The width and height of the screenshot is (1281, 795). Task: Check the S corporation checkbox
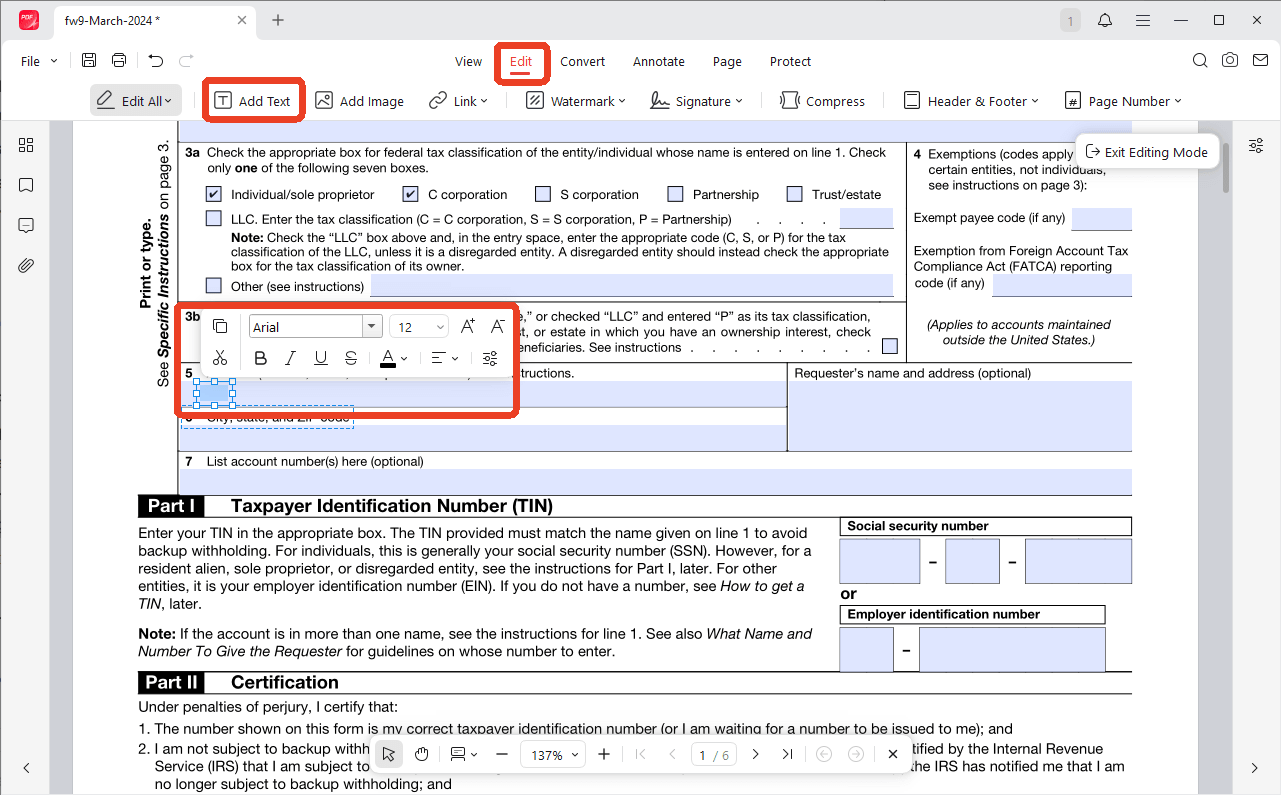543,194
